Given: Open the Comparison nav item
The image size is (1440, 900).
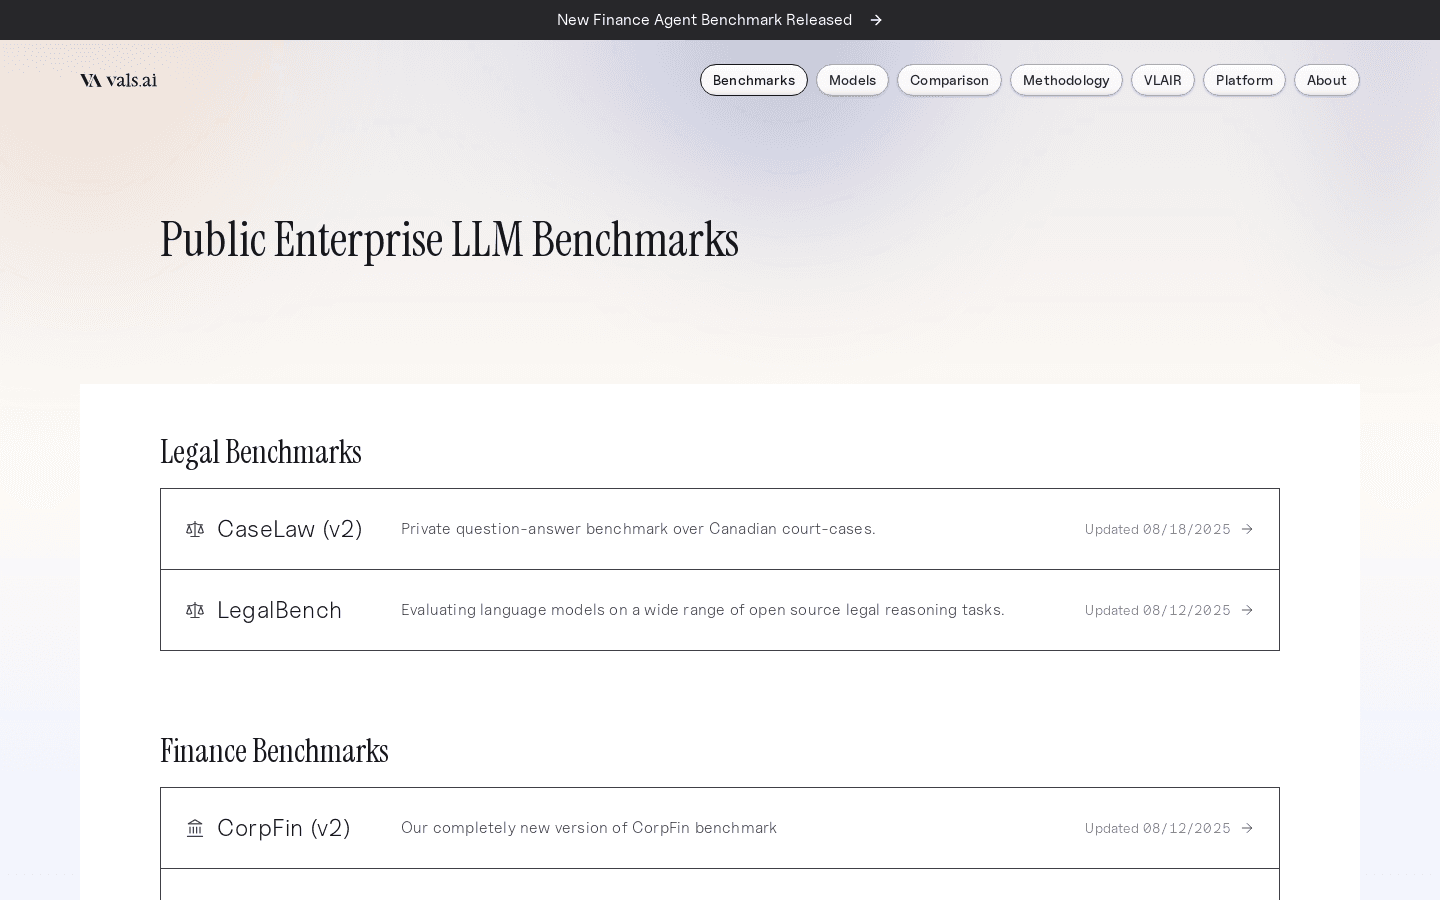Looking at the screenshot, I should (x=949, y=80).
